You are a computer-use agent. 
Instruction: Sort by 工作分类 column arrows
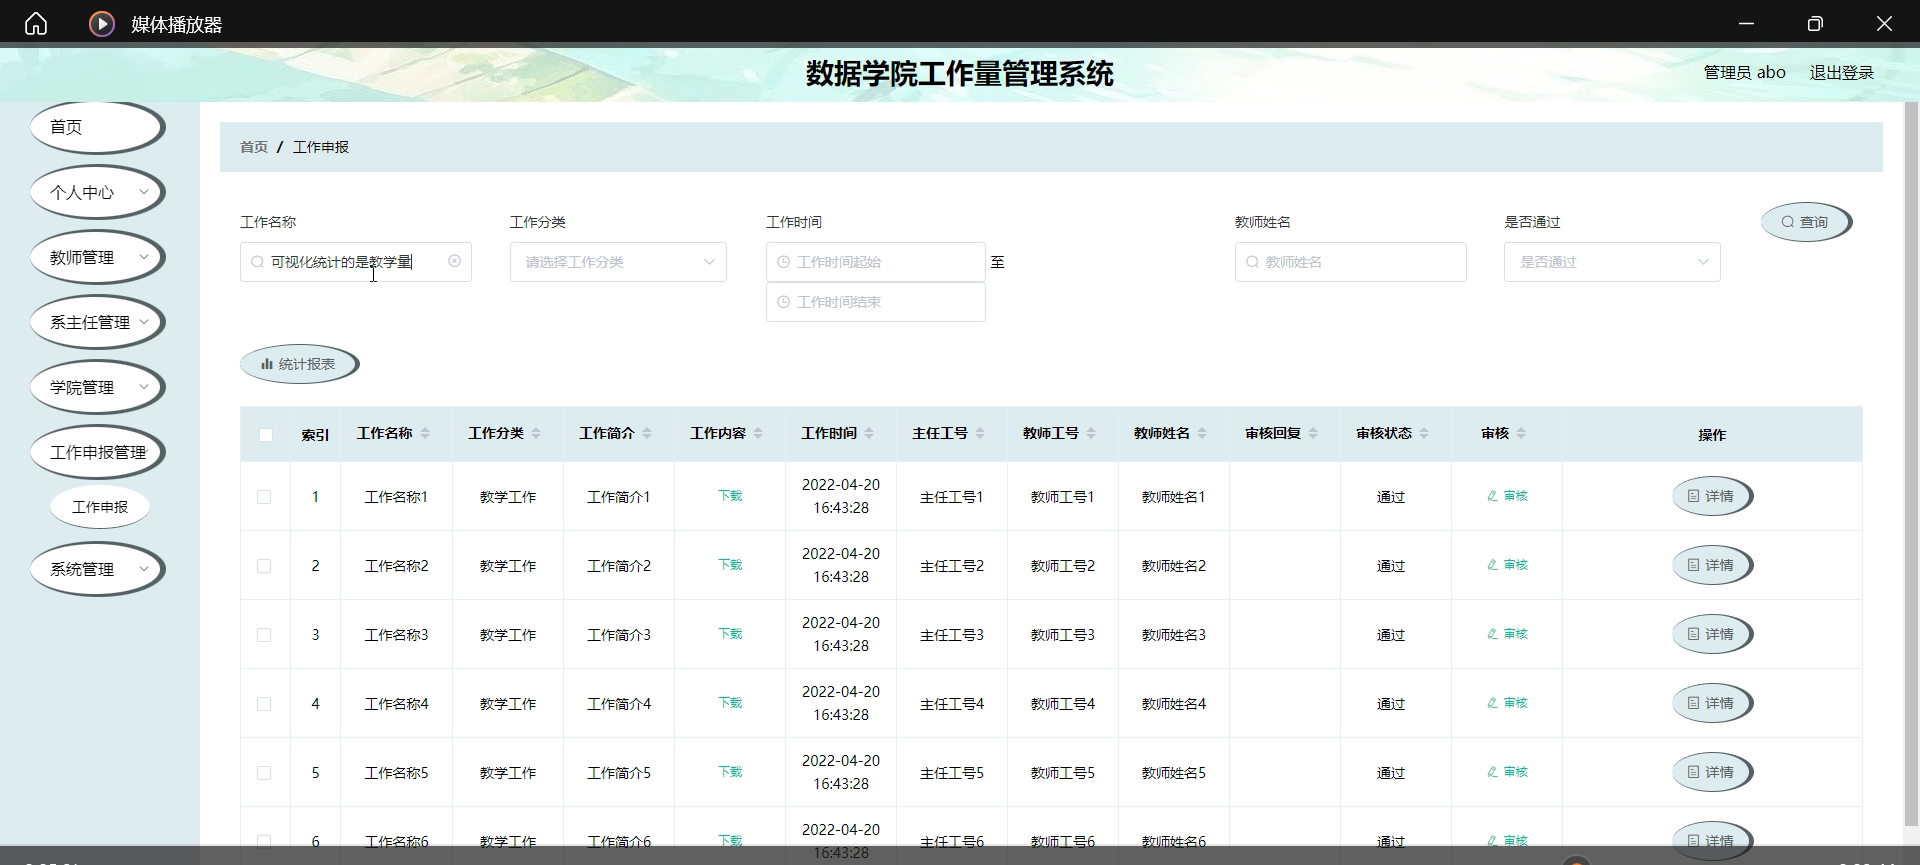tap(536, 433)
